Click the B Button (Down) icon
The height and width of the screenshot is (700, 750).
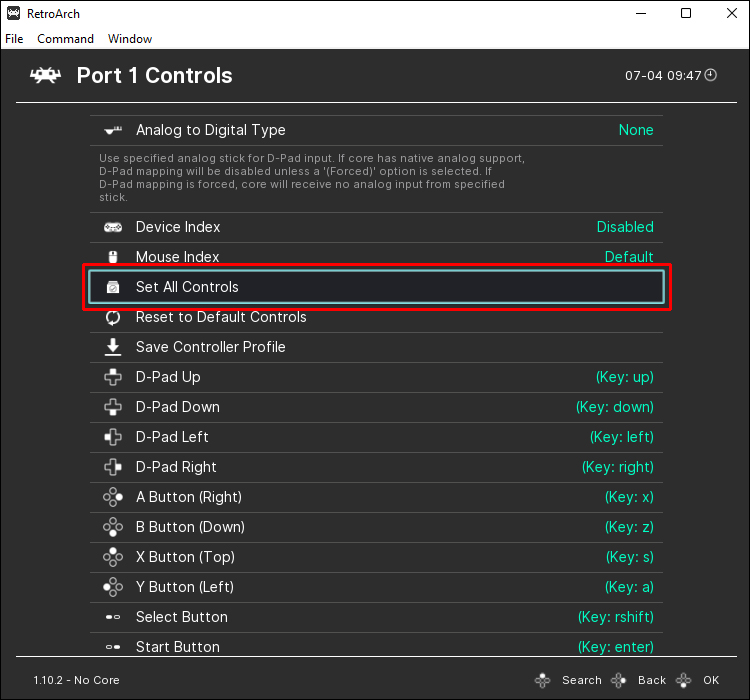(x=113, y=527)
